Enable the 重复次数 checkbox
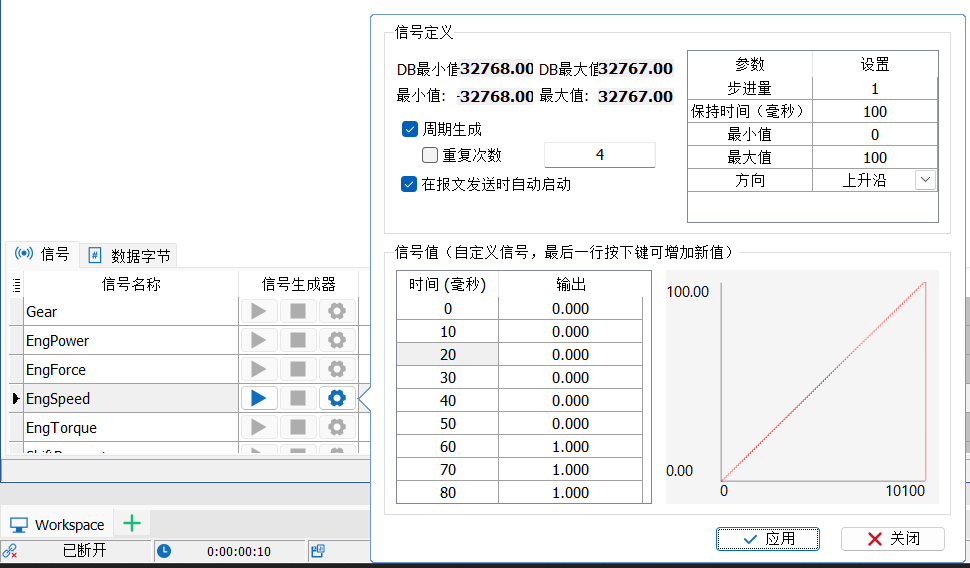Viewport: 970px width, 568px height. click(x=429, y=155)
